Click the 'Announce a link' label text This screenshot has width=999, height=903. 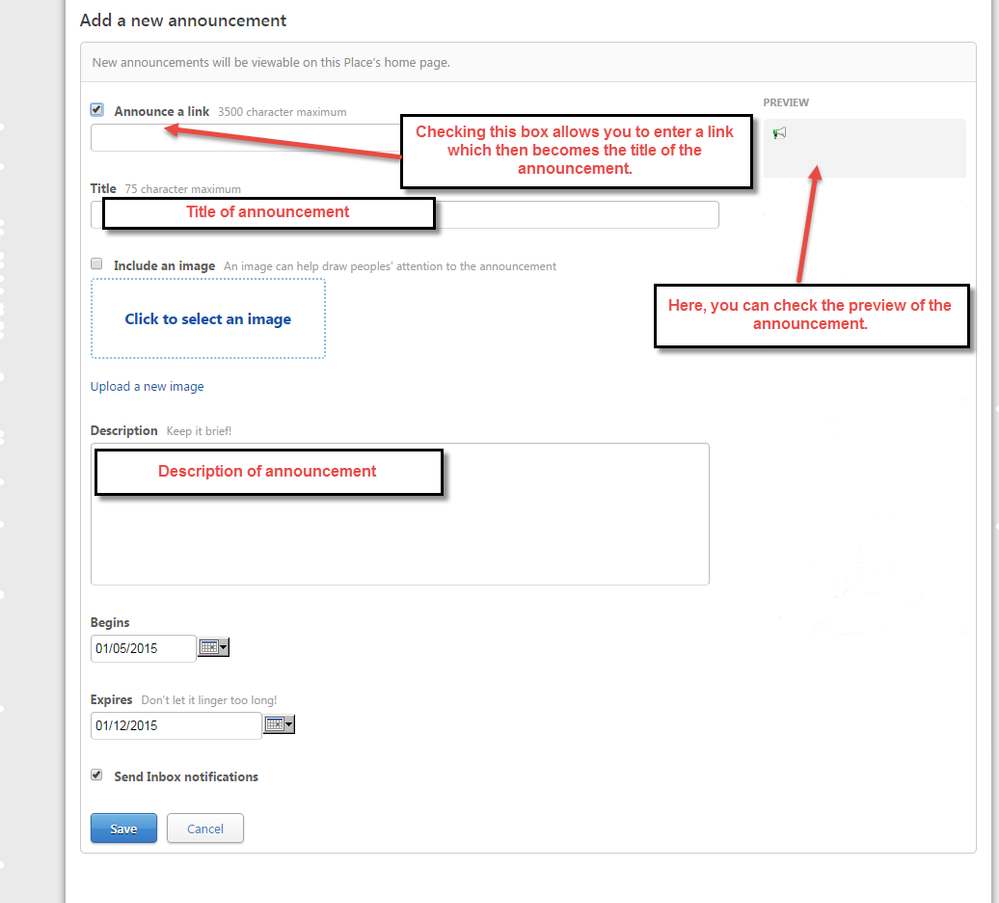[x=162, y=112]
